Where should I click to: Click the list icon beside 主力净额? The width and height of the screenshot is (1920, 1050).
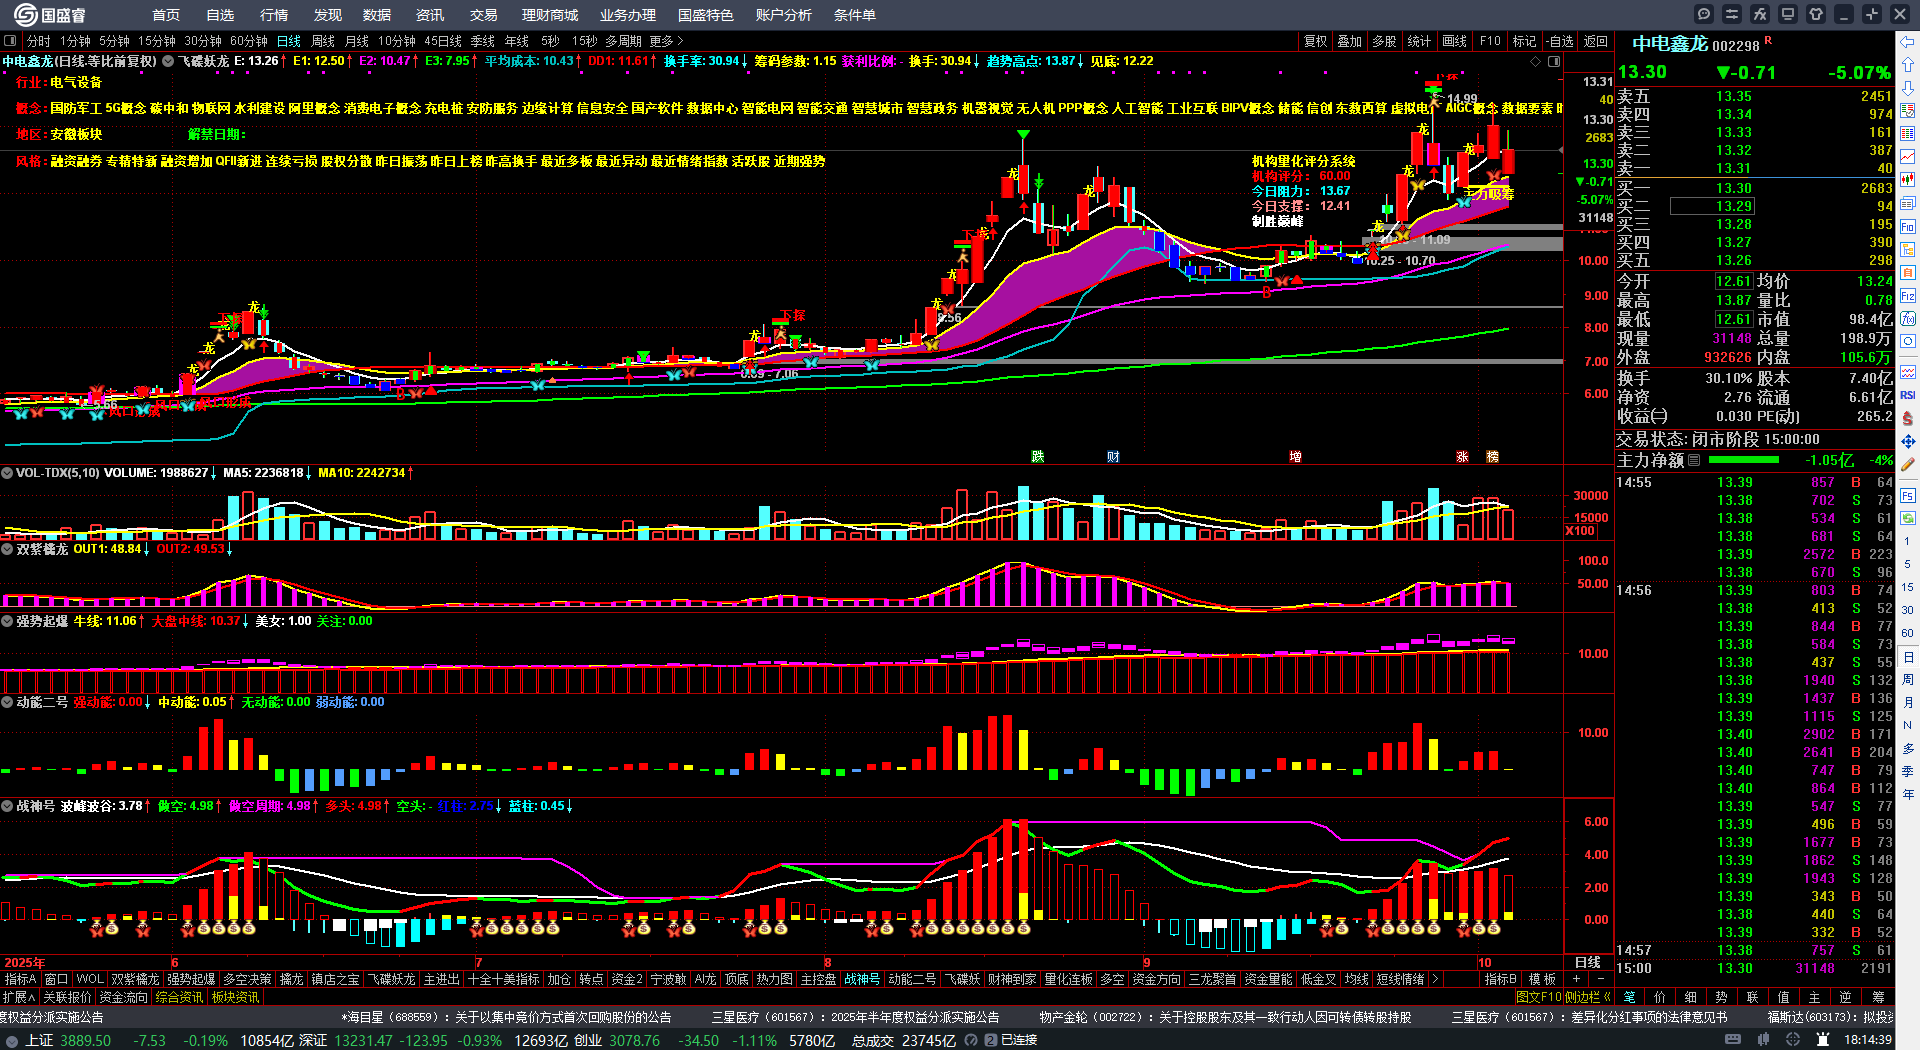[1694, 460]
